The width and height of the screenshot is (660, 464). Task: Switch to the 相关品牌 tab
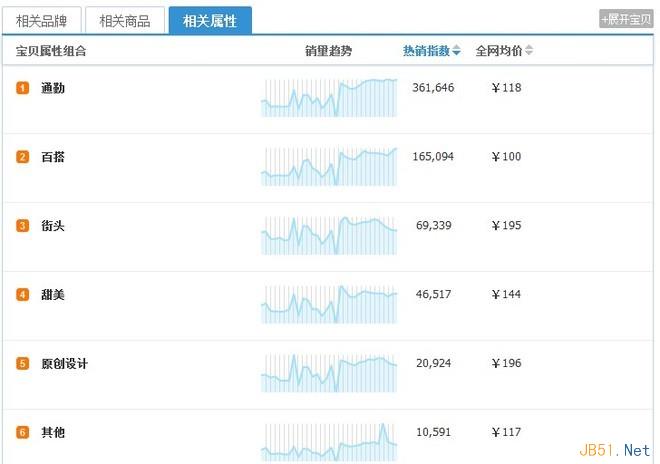click(42, 20)
